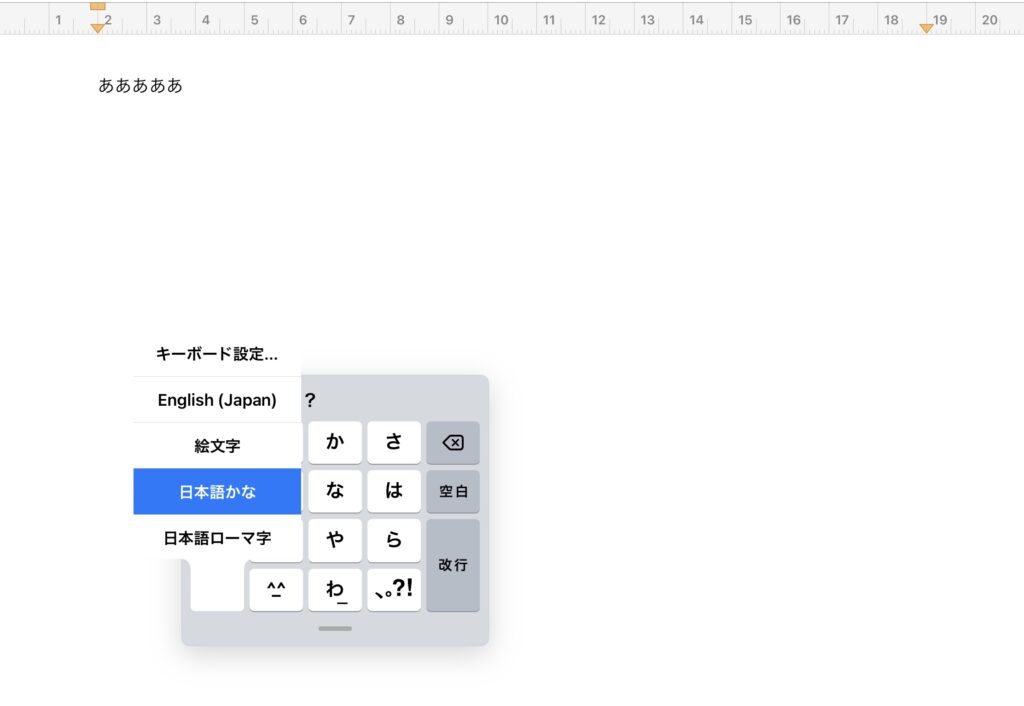Screen dimensions: 1024x706
Task: Open キーボード設定... from the keyboard menu
Action: tap(217, 353)
